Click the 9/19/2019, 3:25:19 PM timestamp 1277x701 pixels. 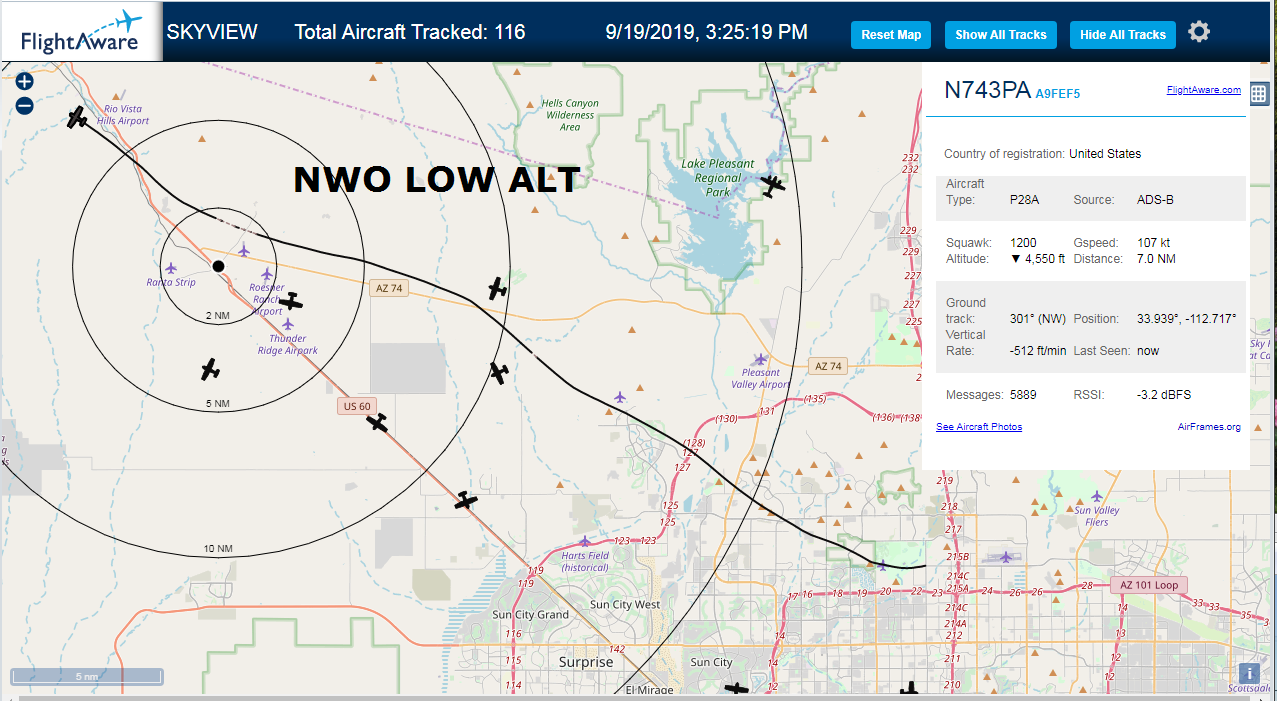(706, 32)
